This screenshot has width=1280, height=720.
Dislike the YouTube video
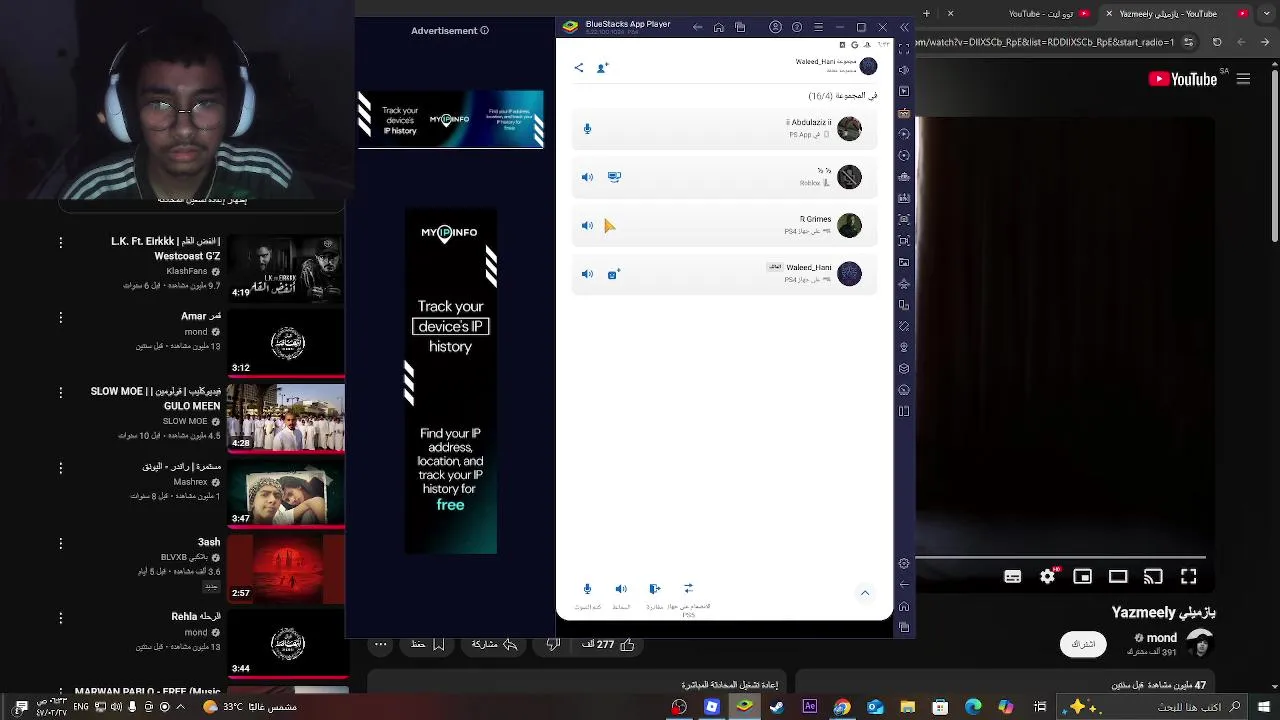click(553, 645)
